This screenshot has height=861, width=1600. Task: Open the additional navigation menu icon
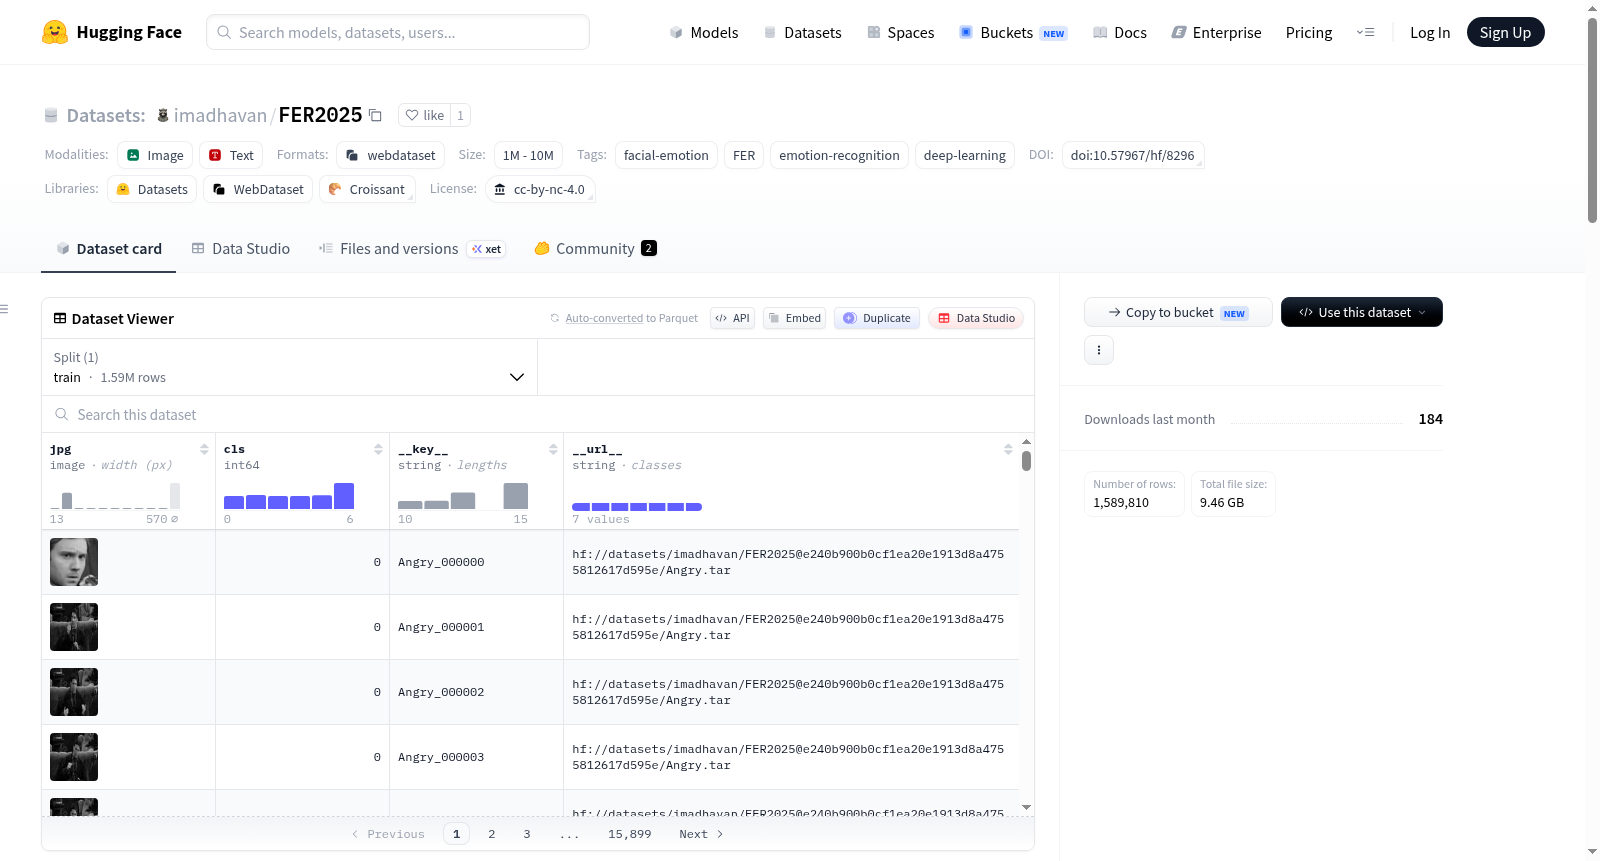pyautogui.click(x=1365, y=32)
